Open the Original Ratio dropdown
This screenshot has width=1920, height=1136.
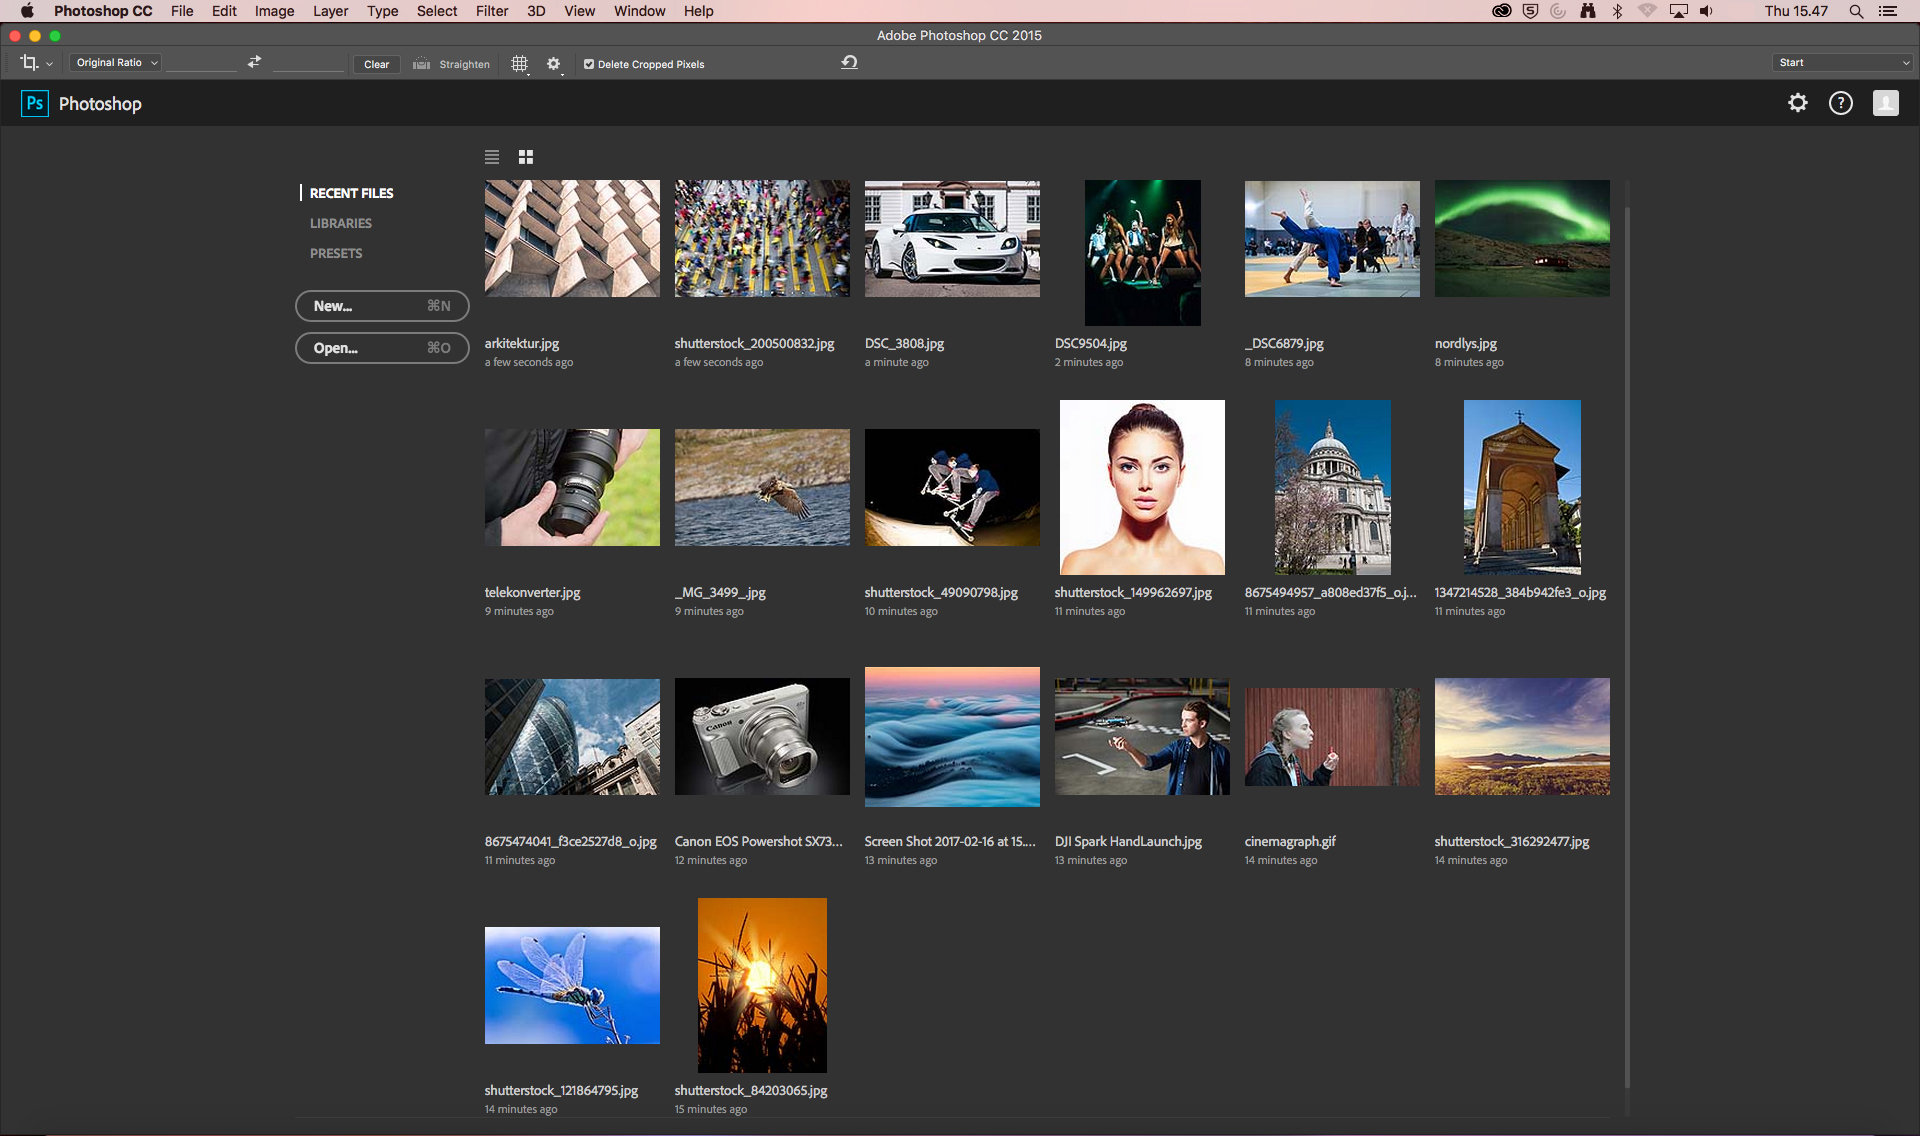tap(114, 62)
